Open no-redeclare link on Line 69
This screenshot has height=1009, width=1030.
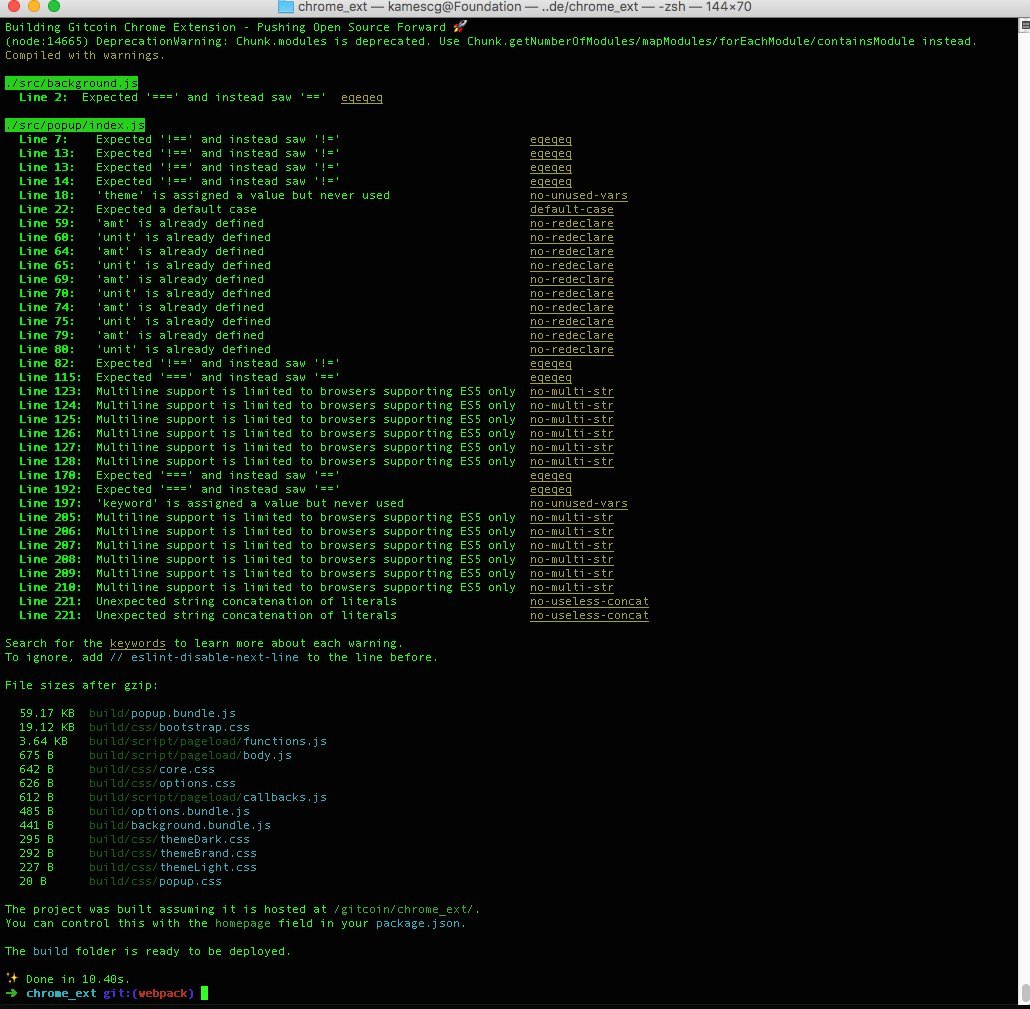(x=571, y=279)
